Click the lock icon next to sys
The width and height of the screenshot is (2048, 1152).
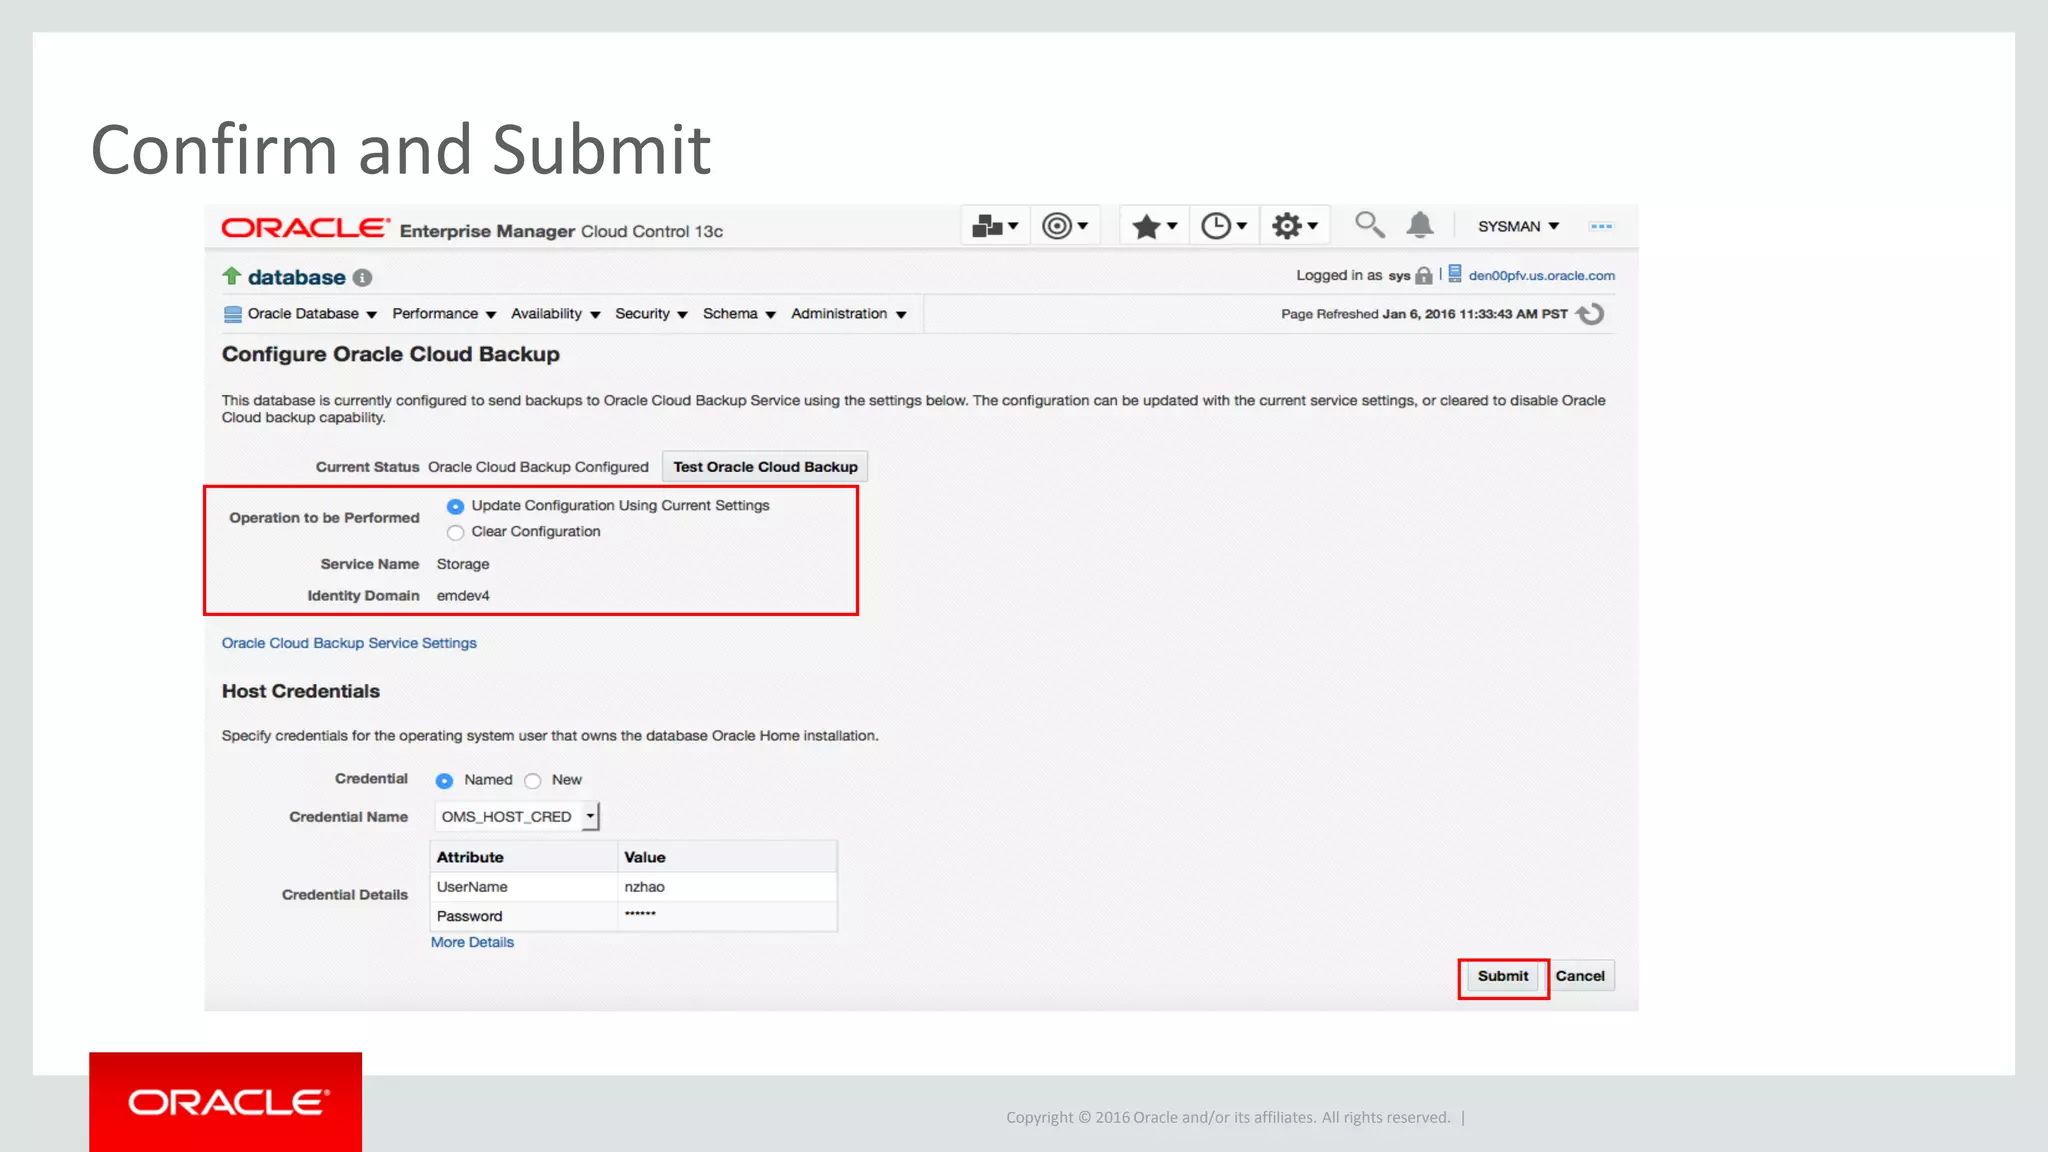coord(1424,276)
